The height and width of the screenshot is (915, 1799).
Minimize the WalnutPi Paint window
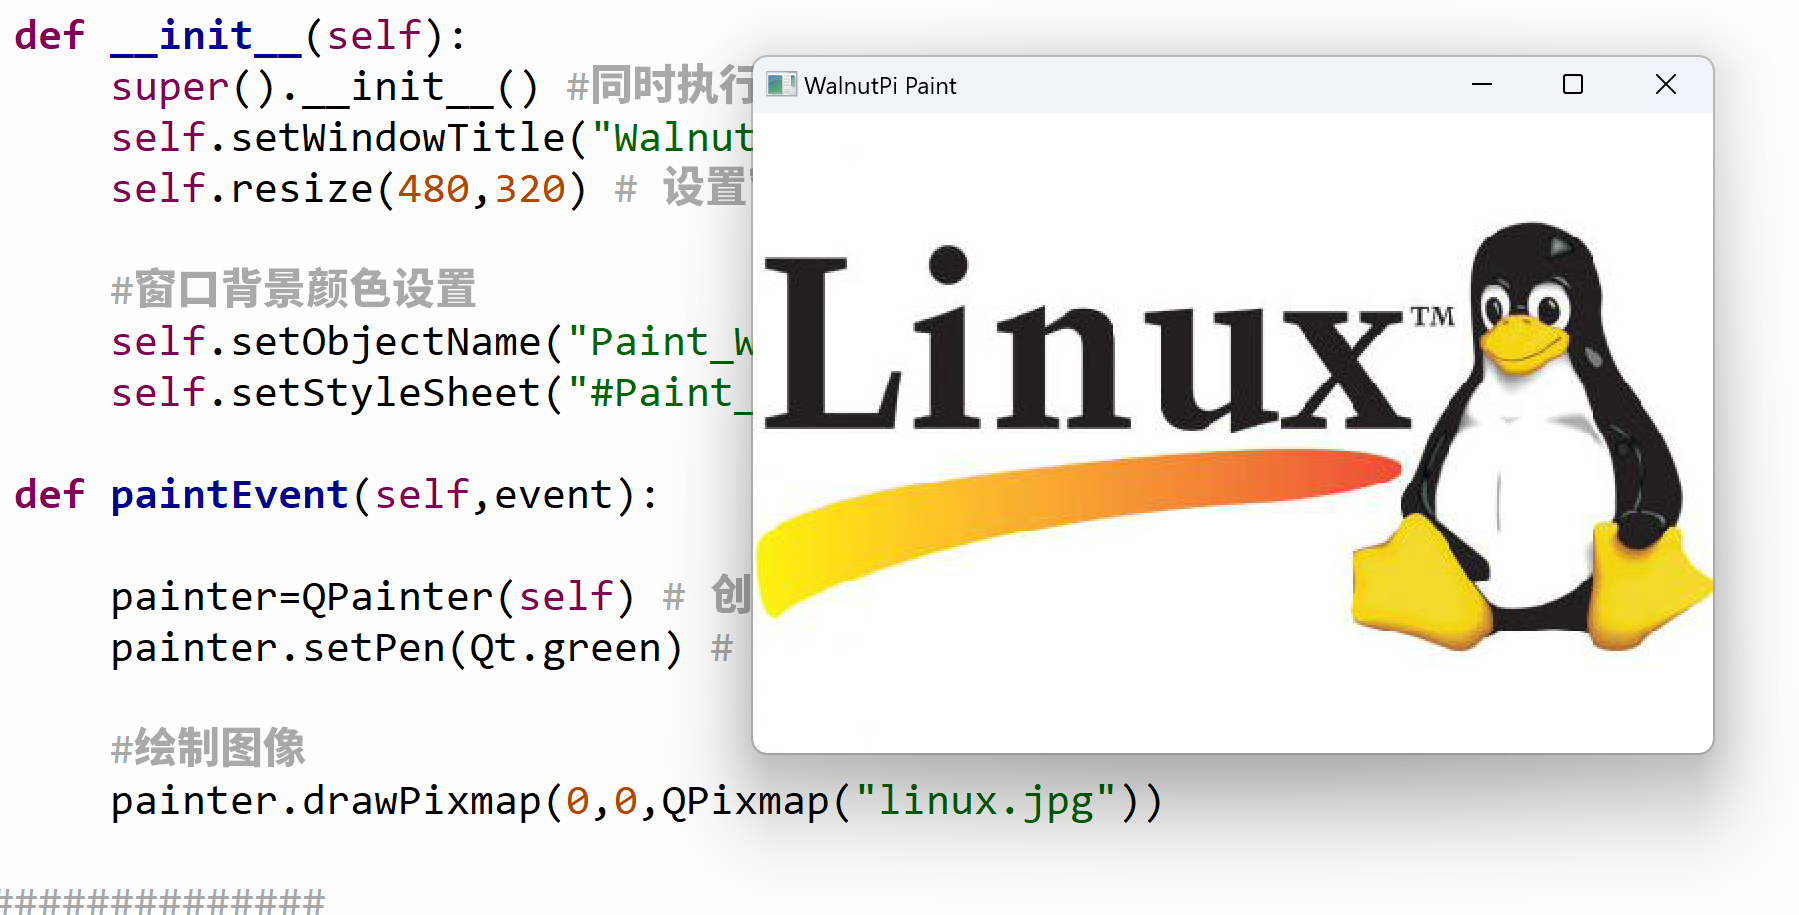(1481, 85)
